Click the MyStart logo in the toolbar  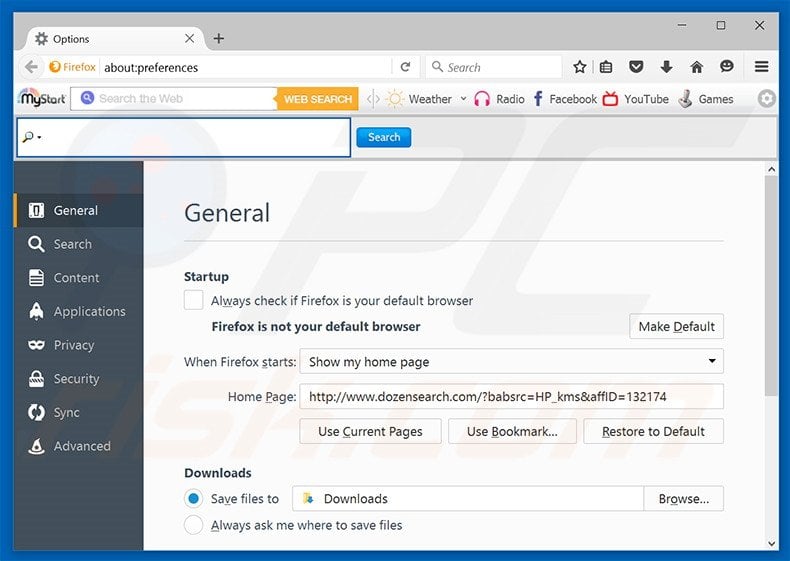point(42,98)
